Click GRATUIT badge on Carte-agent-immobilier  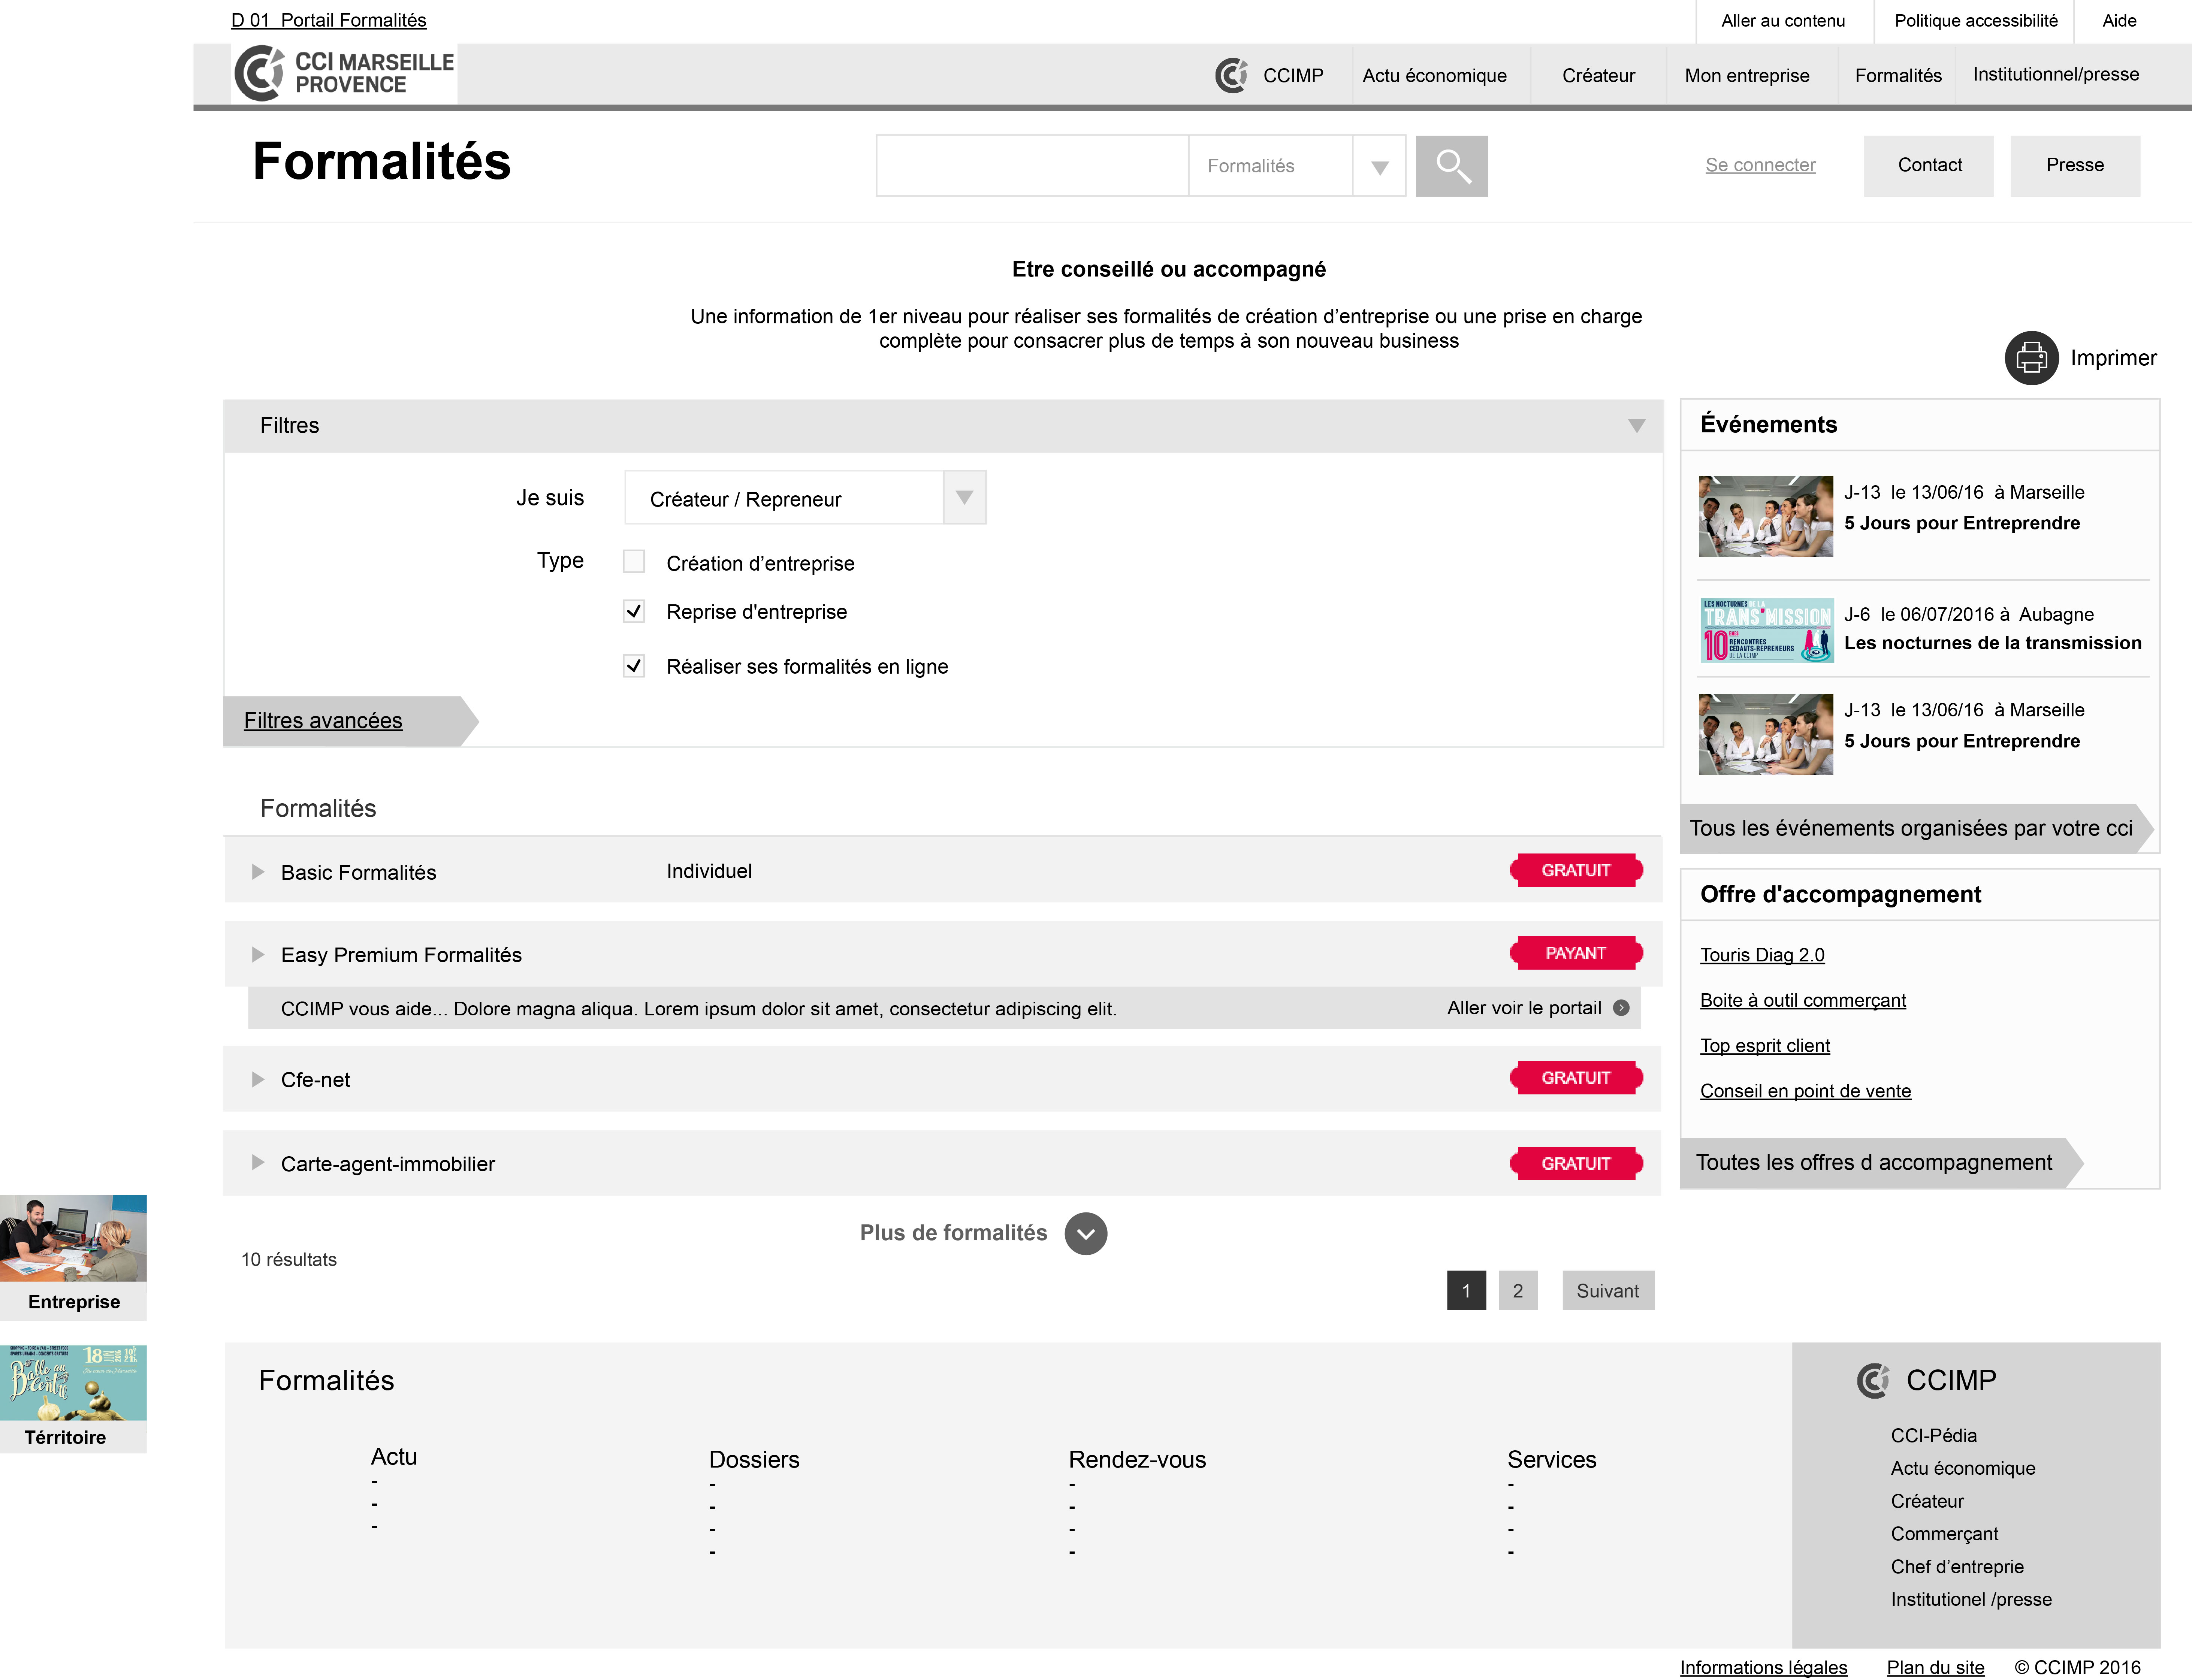tap(1576, 1164)
